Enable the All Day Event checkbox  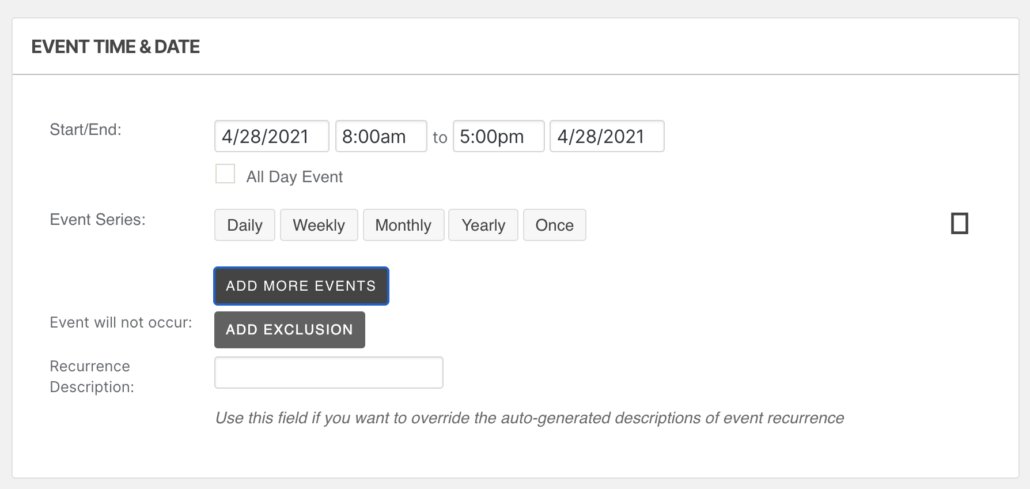(x=225, y=175)
